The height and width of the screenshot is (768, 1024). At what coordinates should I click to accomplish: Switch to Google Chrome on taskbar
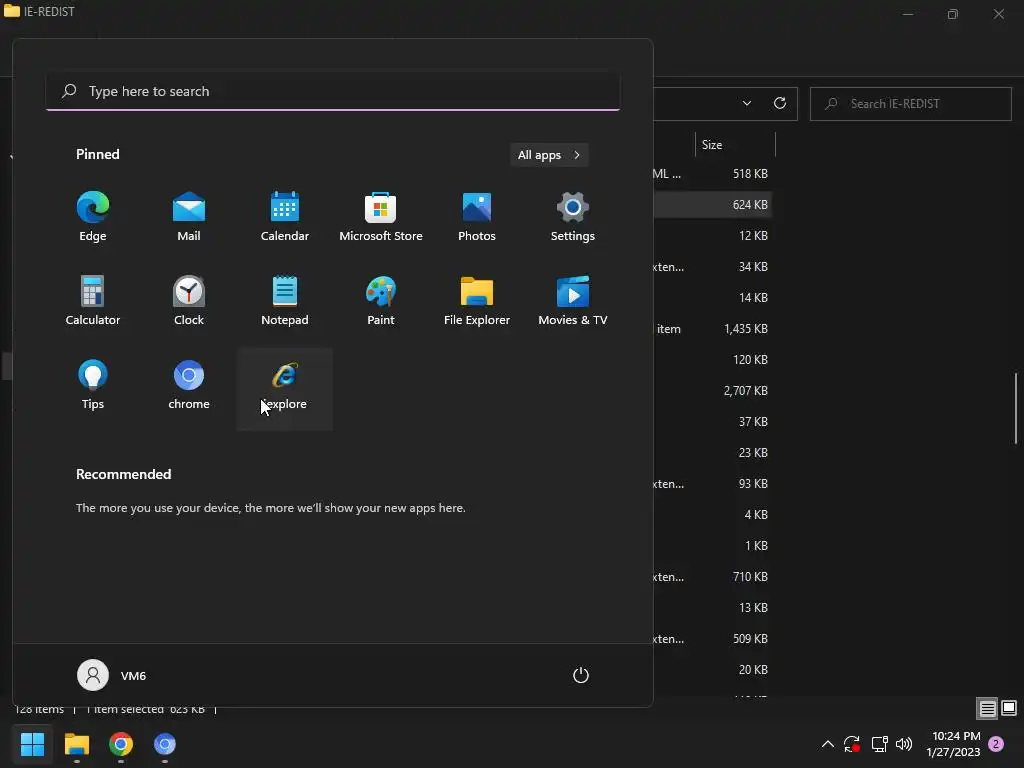click(121, 744)
